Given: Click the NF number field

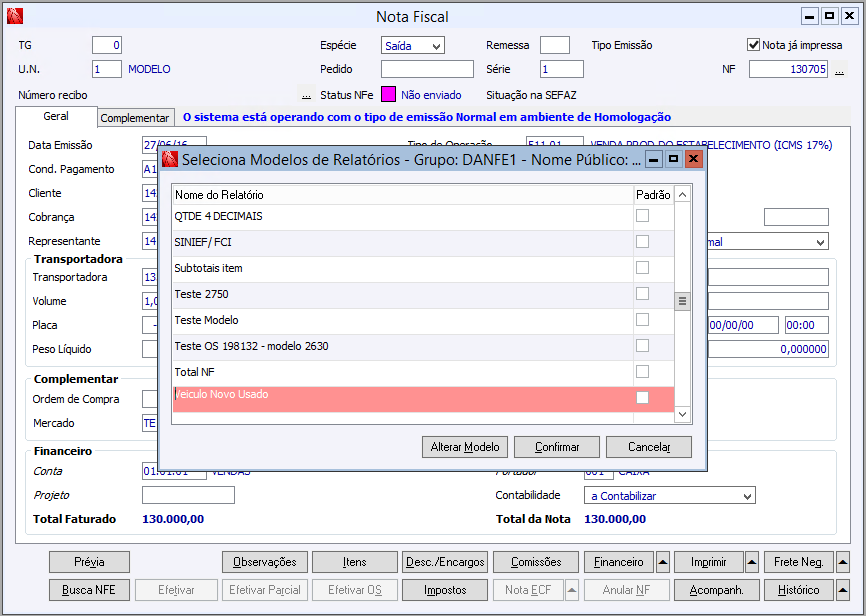Looking at the screenshot, I should pyautogui.click(x=788, y=69).
